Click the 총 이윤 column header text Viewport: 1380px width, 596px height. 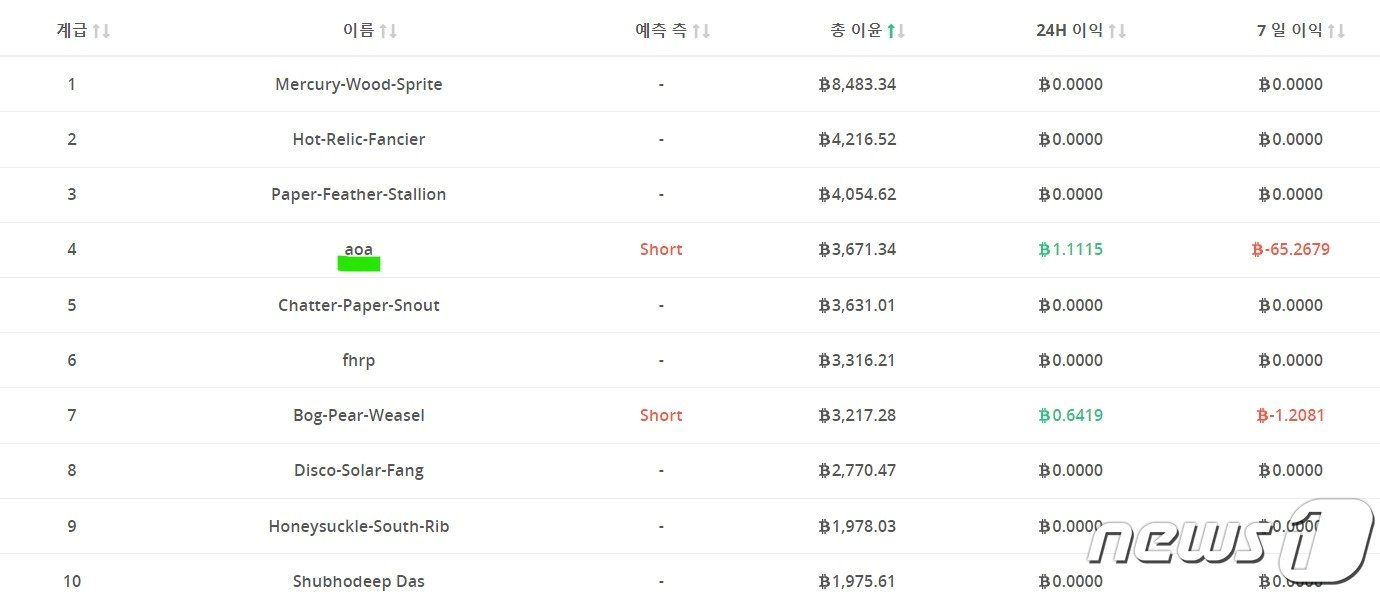[855, 31]
